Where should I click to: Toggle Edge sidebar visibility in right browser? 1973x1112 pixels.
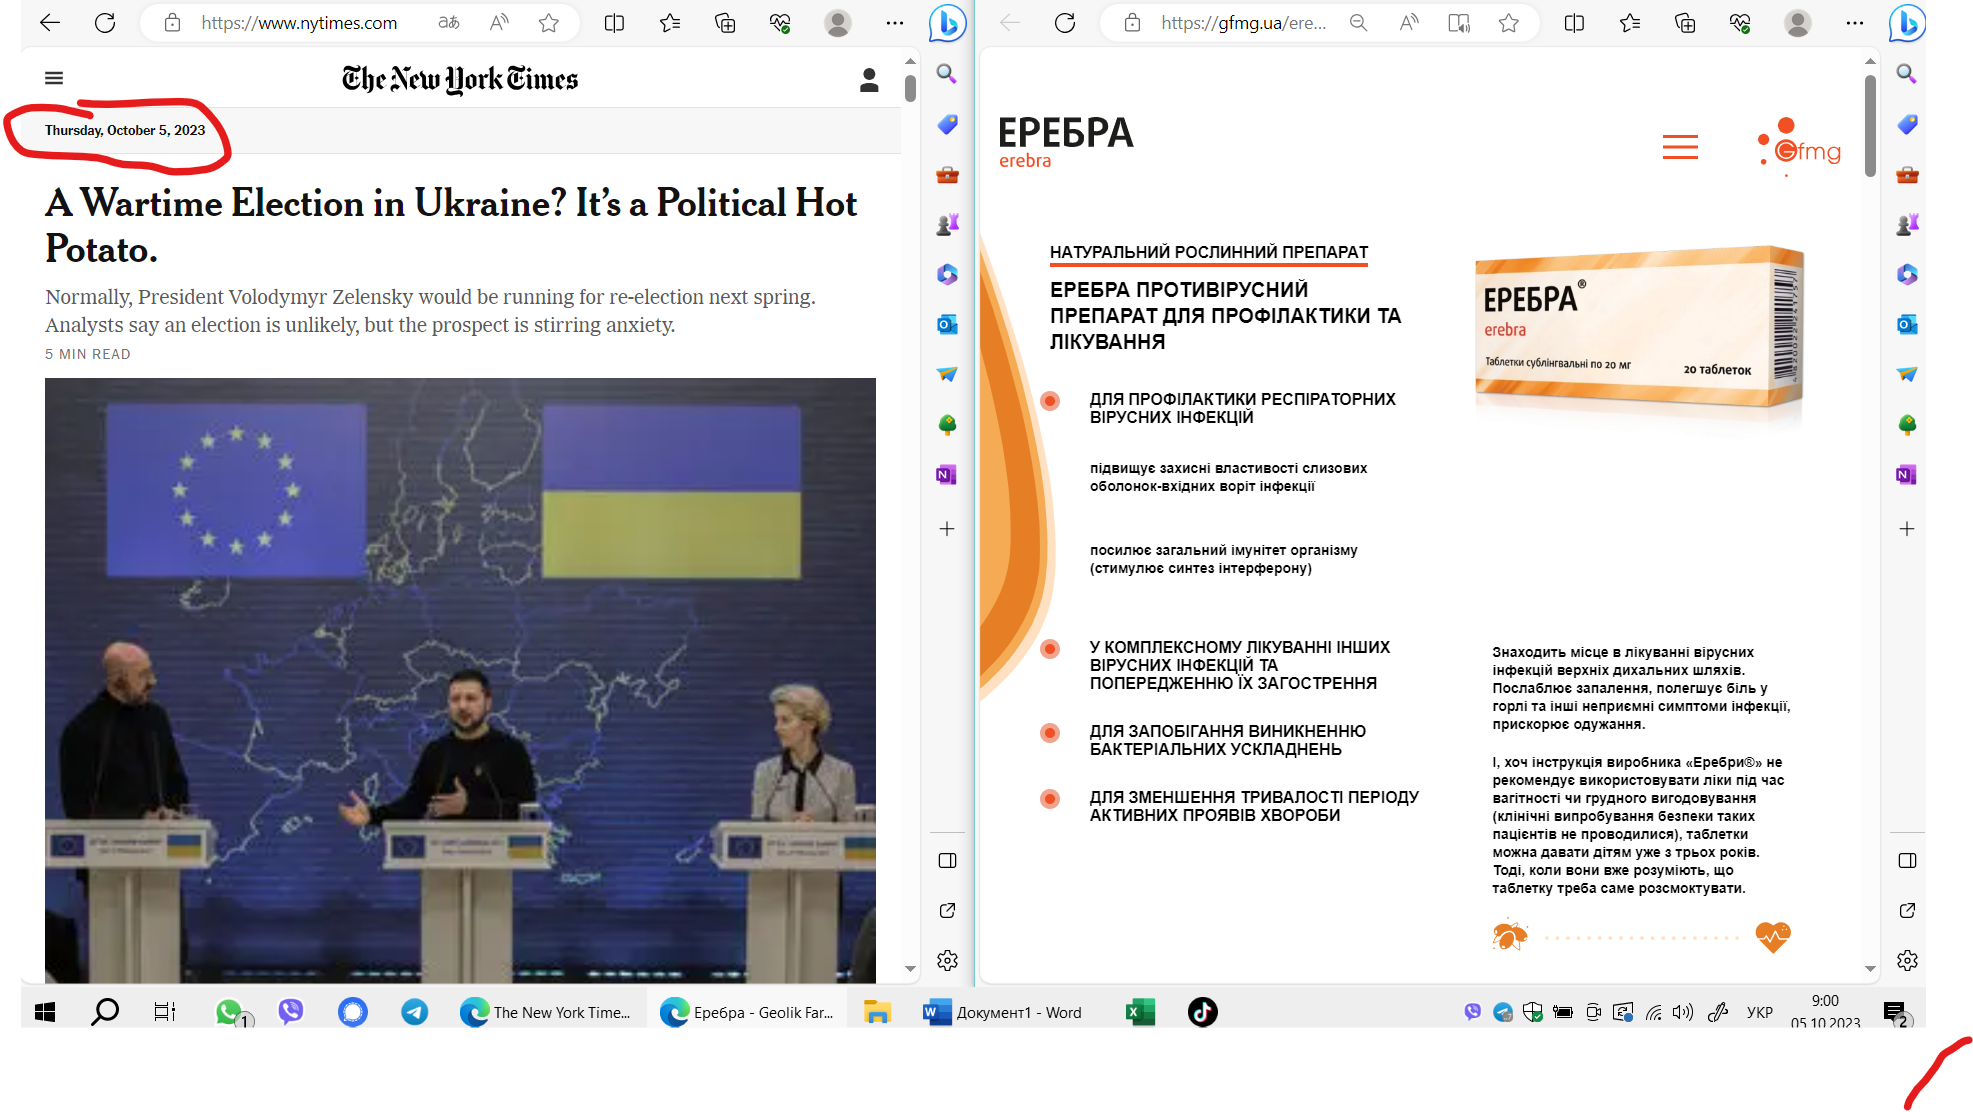pos(1907,861)
